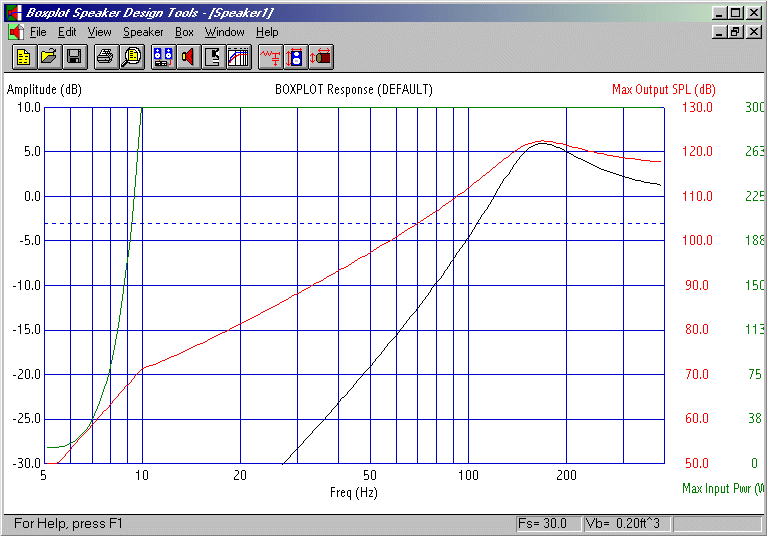
Task: Click the 200 frequency axis tick label
Action: pyautogui.click(x=566, y=475)
